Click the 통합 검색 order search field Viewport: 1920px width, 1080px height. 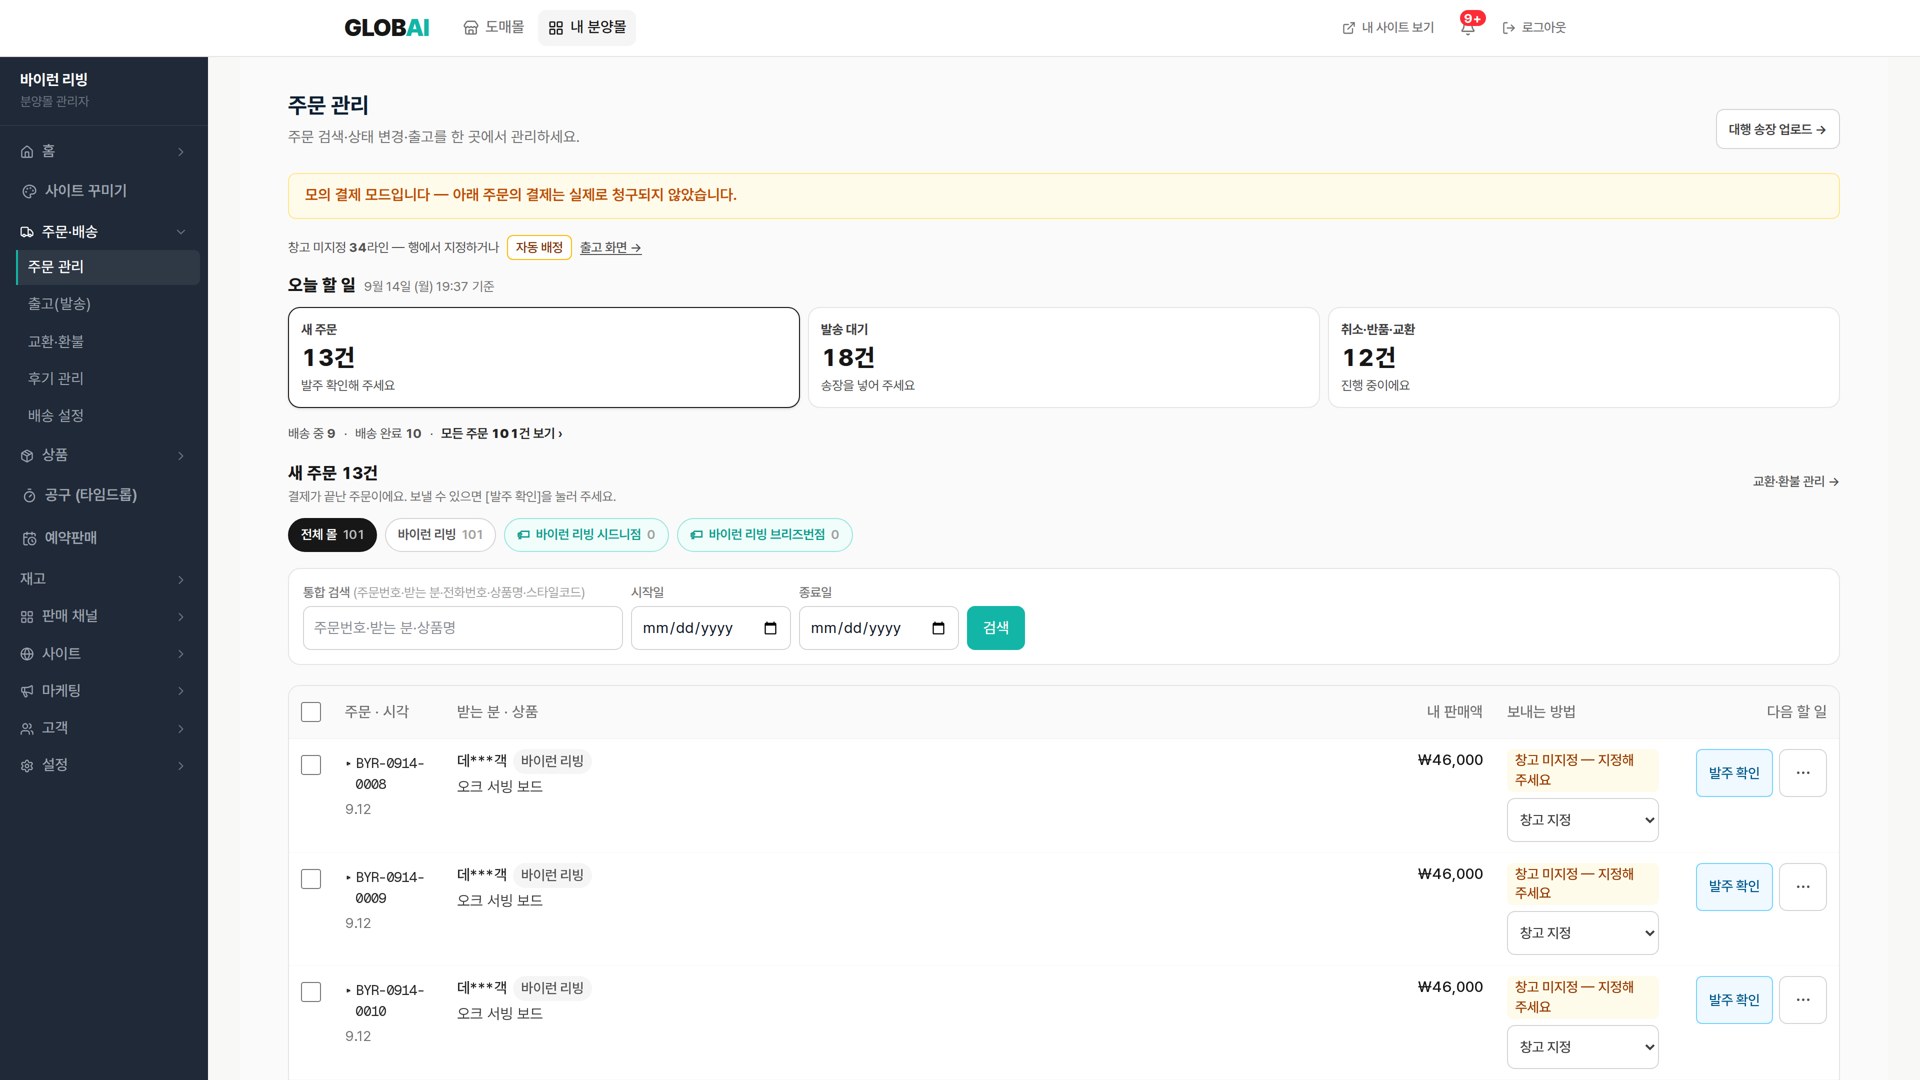462,628
